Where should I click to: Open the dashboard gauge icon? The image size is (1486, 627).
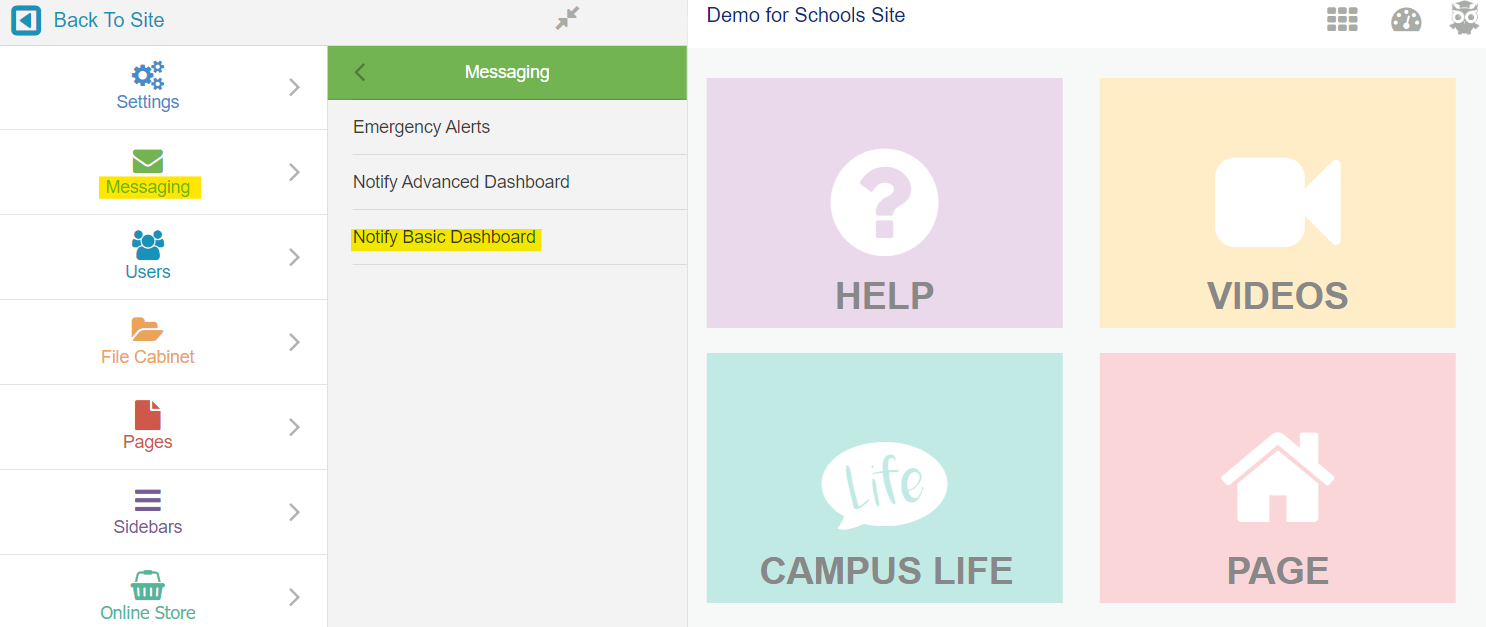(1406, 20)
